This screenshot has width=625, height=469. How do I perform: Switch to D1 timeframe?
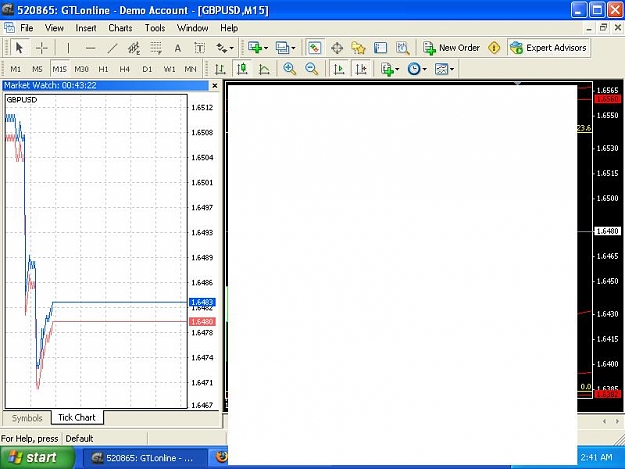tap(147, 69)
